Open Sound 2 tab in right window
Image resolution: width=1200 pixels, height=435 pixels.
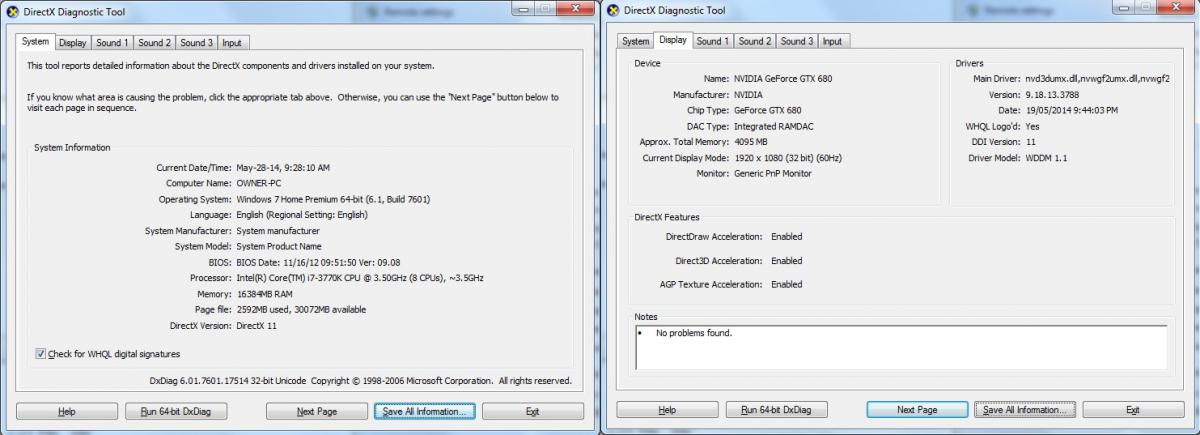[754, 41]
